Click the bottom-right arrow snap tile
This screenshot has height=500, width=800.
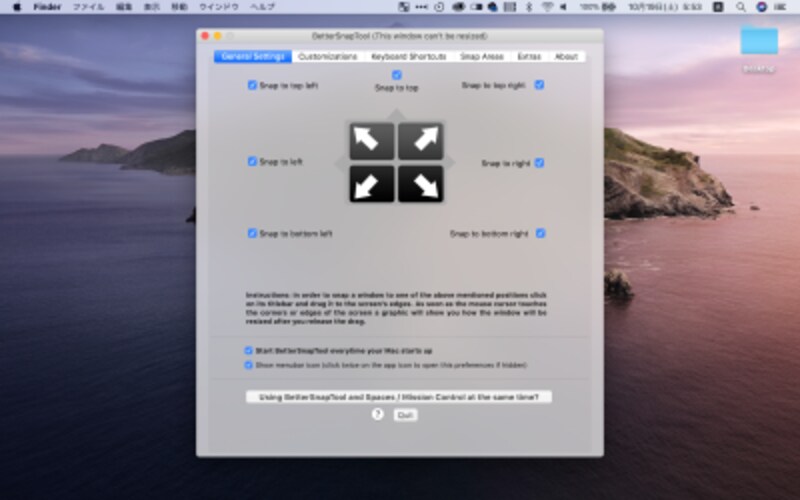[x=420, y=184]
